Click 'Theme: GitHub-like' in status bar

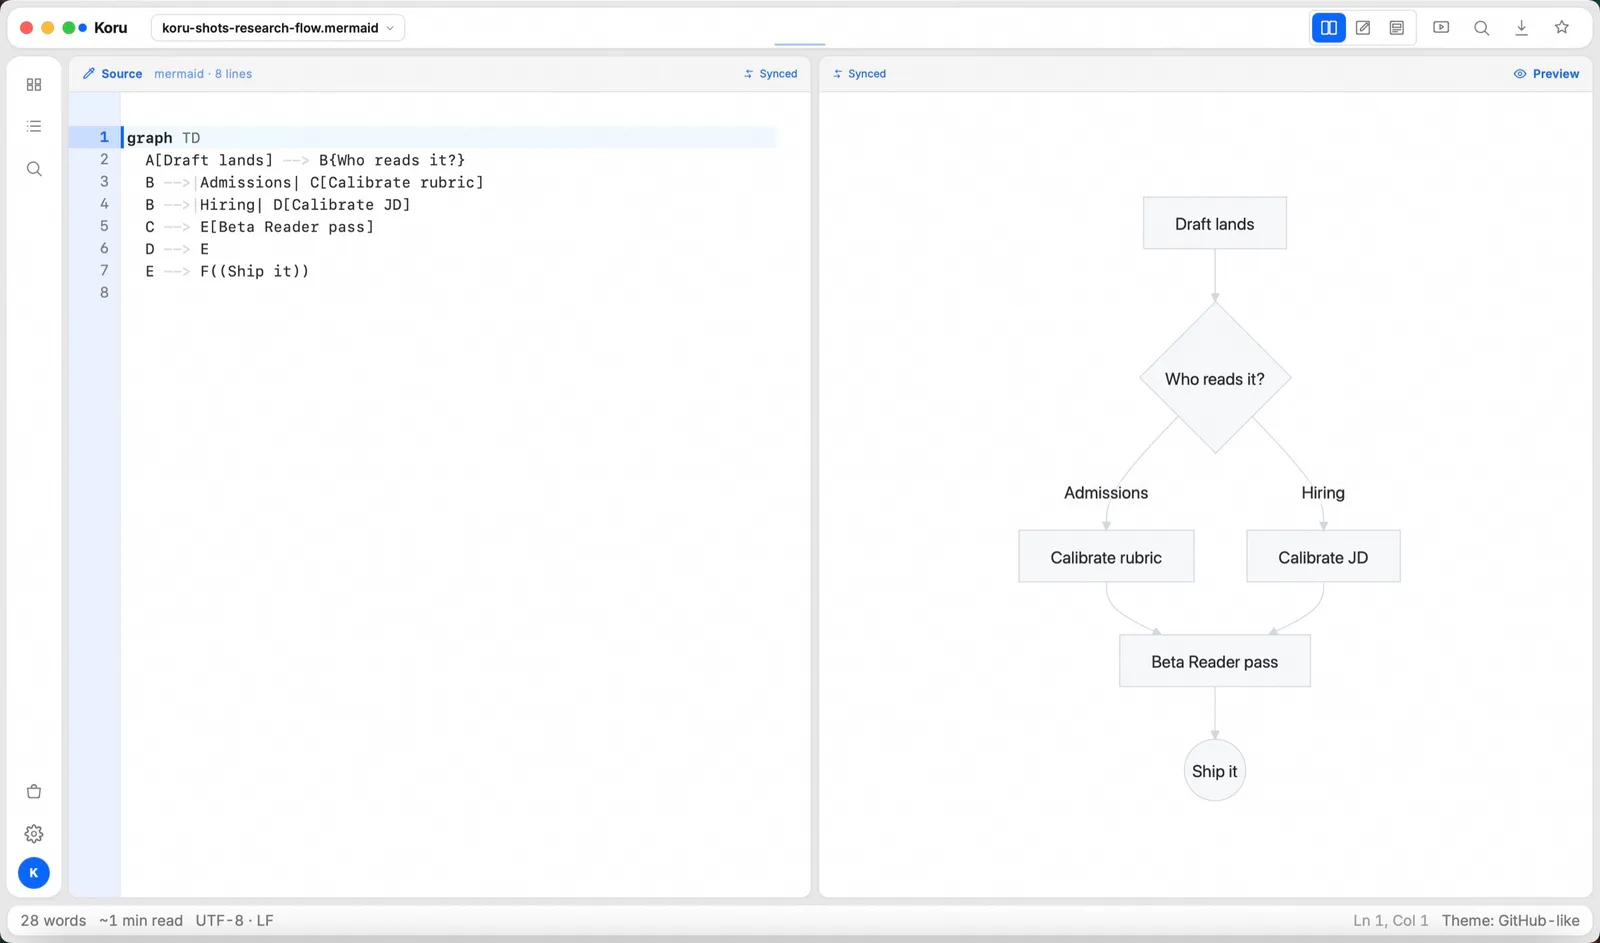point(1511,921)
